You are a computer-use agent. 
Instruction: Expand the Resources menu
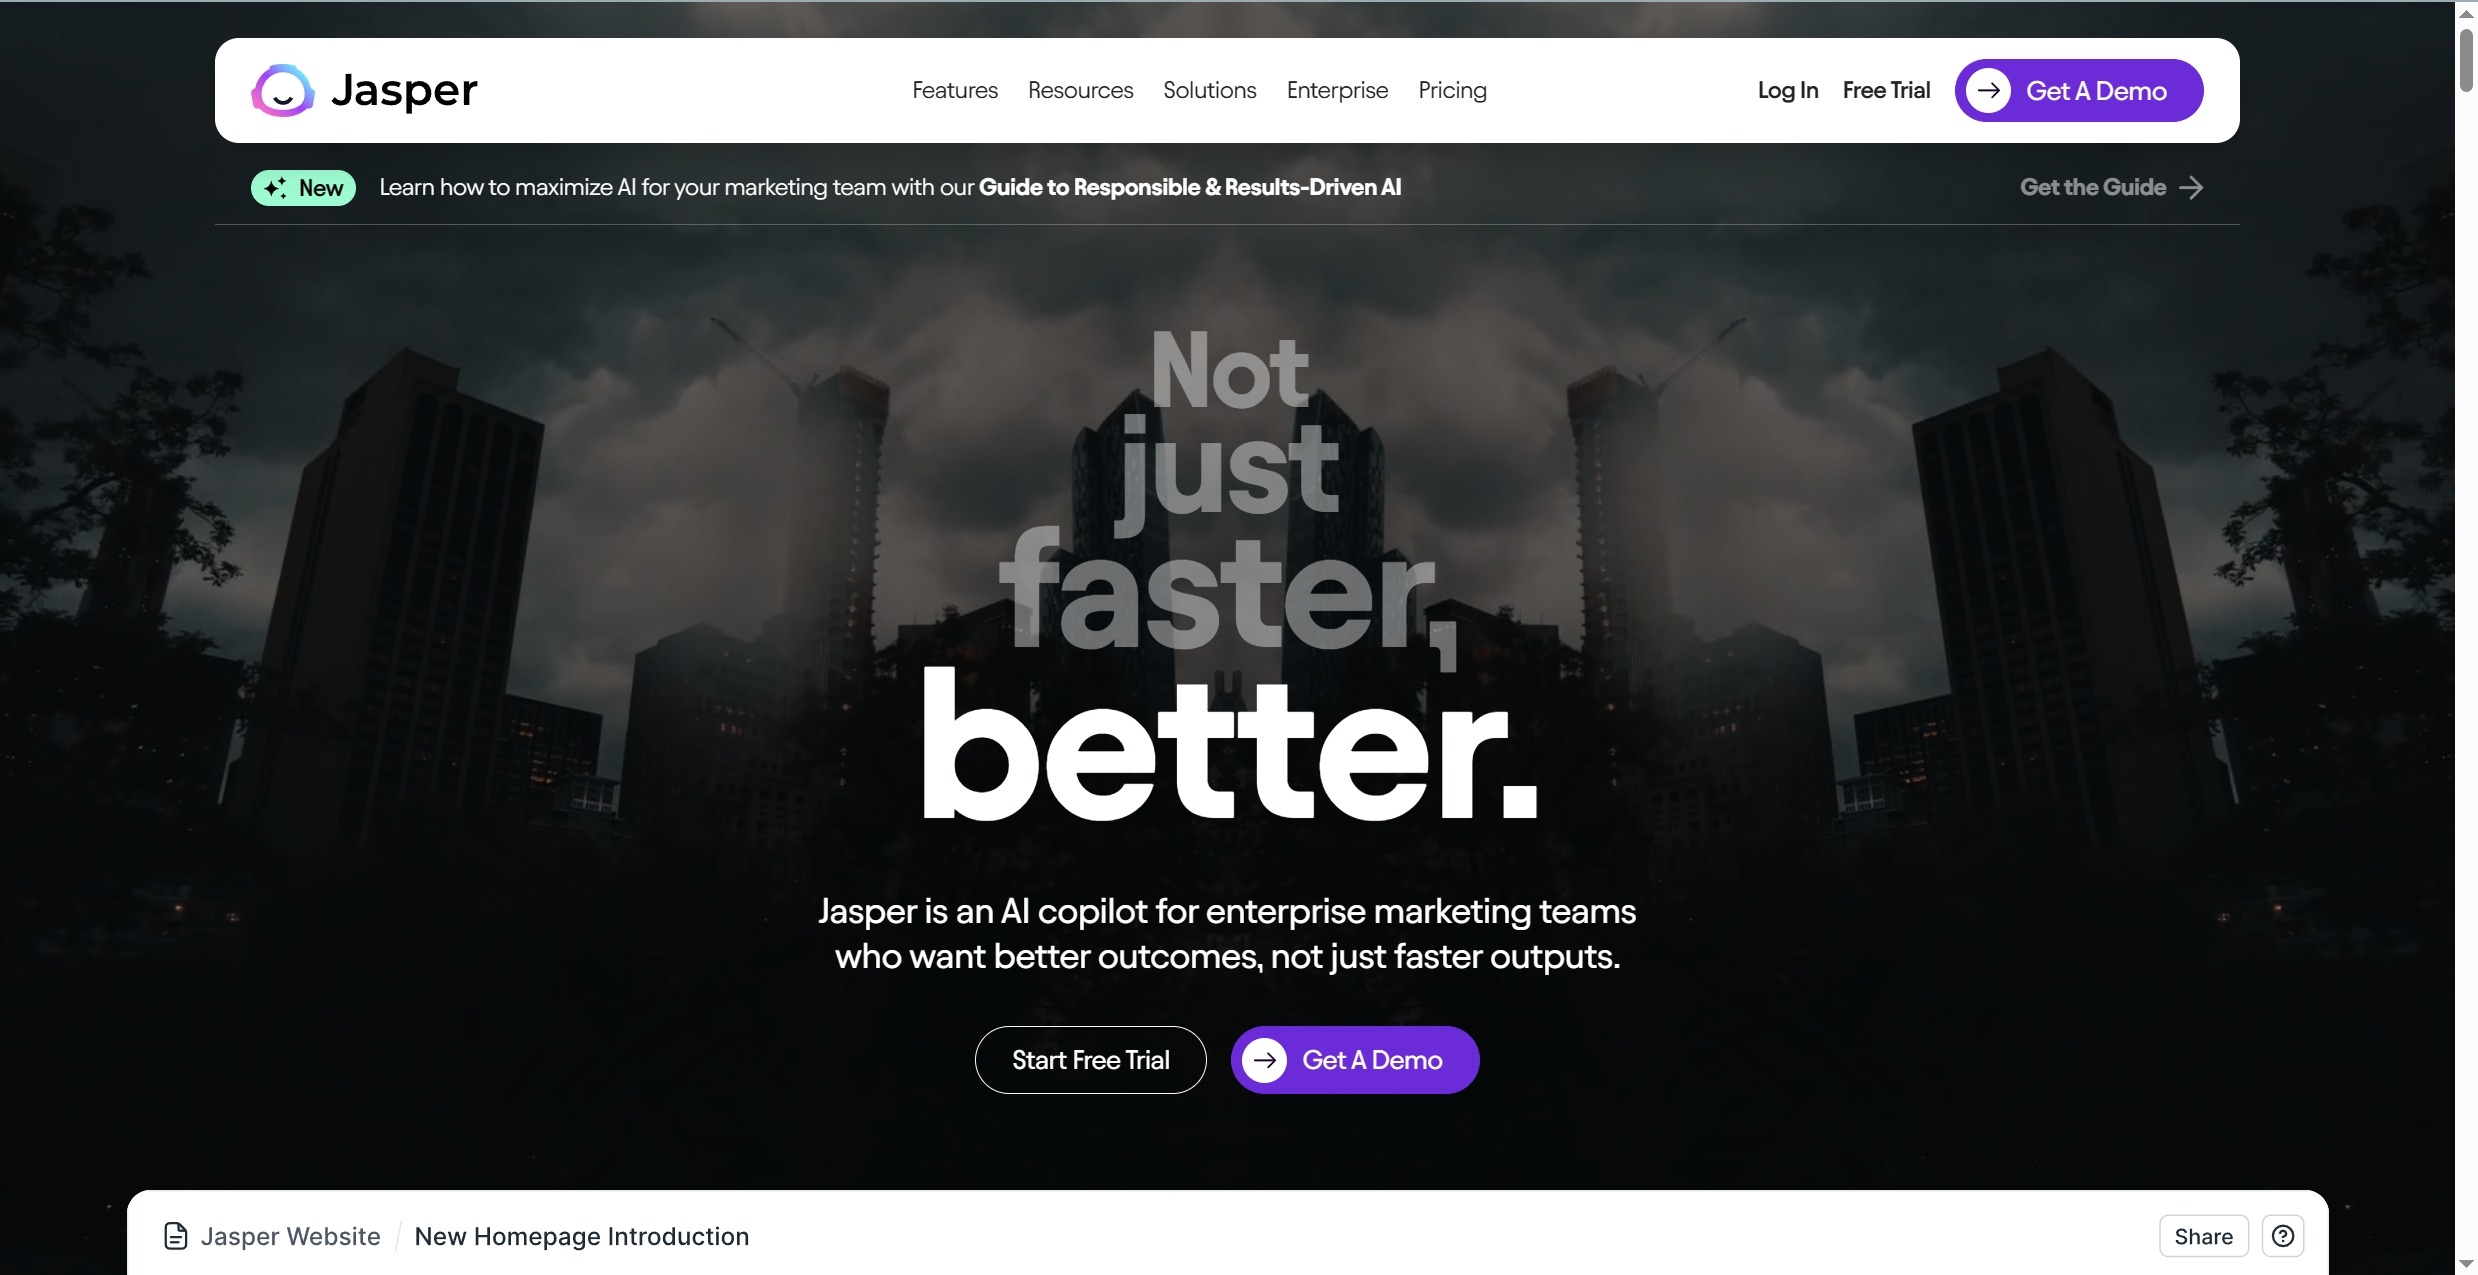pos(1080,90)
